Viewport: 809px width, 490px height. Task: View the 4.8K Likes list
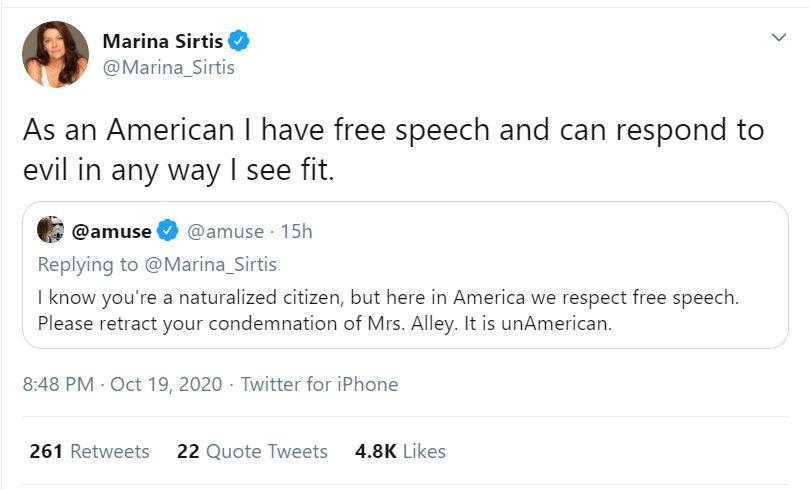[400, 451]
